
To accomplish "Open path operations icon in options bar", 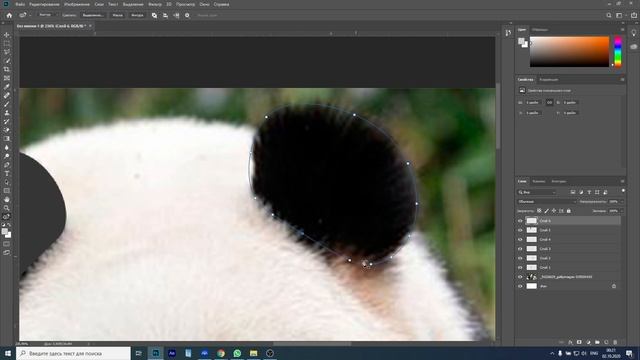I will pos(154,16).
